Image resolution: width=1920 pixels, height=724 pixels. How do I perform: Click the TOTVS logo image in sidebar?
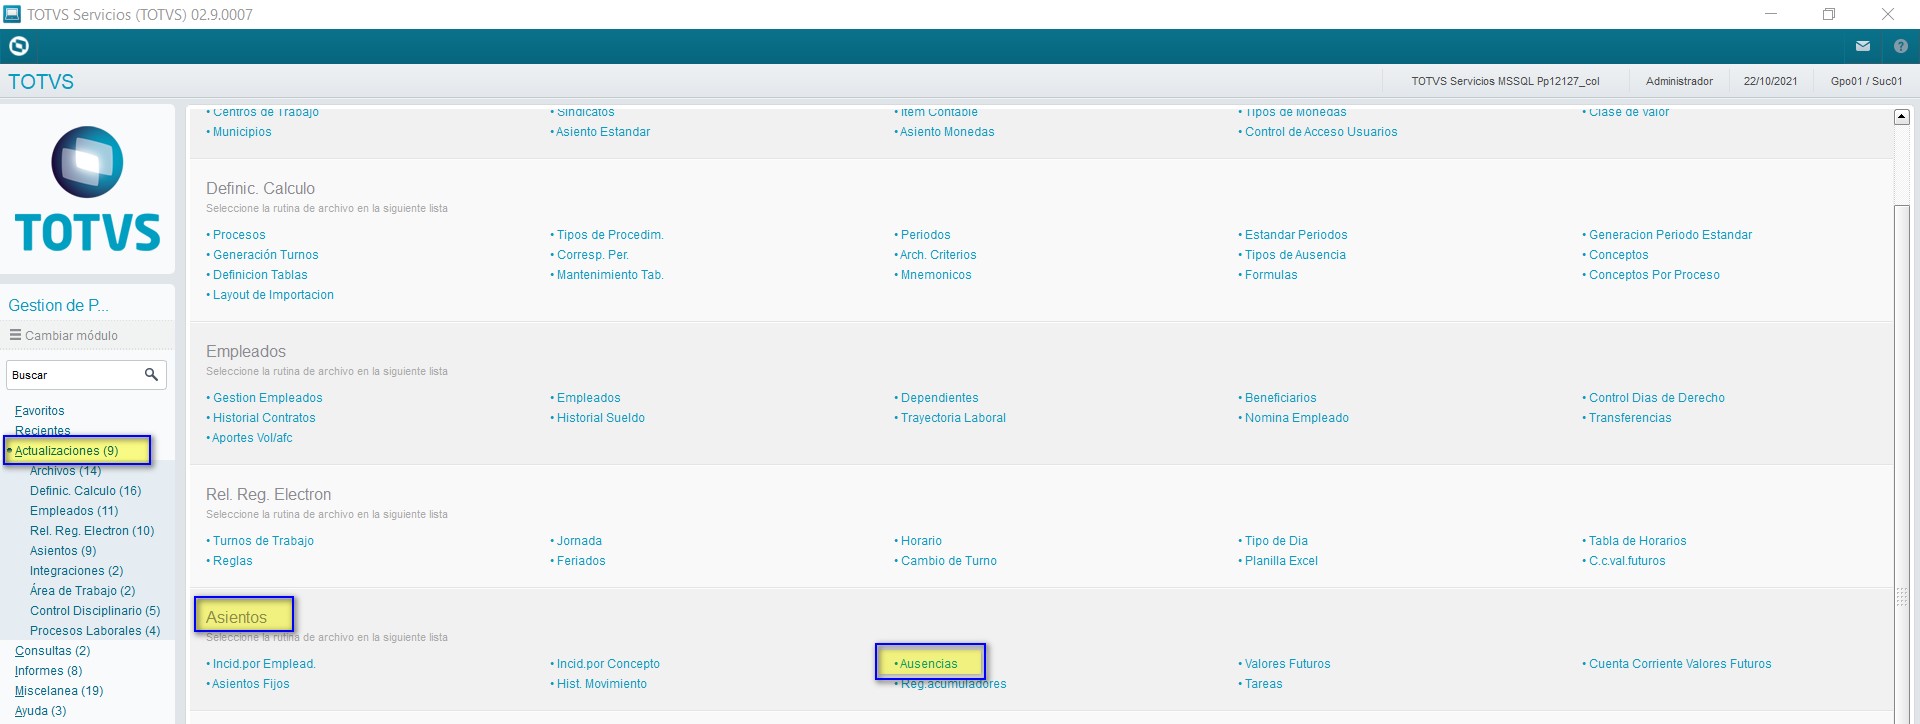point(88,189)
